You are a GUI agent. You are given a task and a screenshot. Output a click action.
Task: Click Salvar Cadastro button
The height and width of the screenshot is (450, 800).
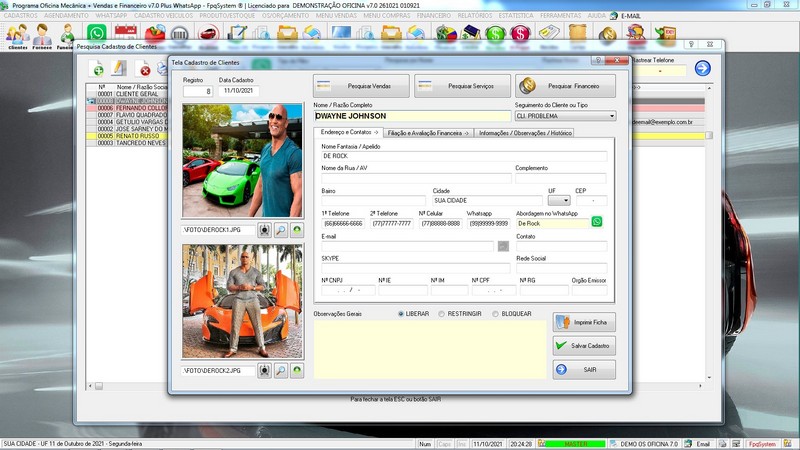click(x=584, y=345)
